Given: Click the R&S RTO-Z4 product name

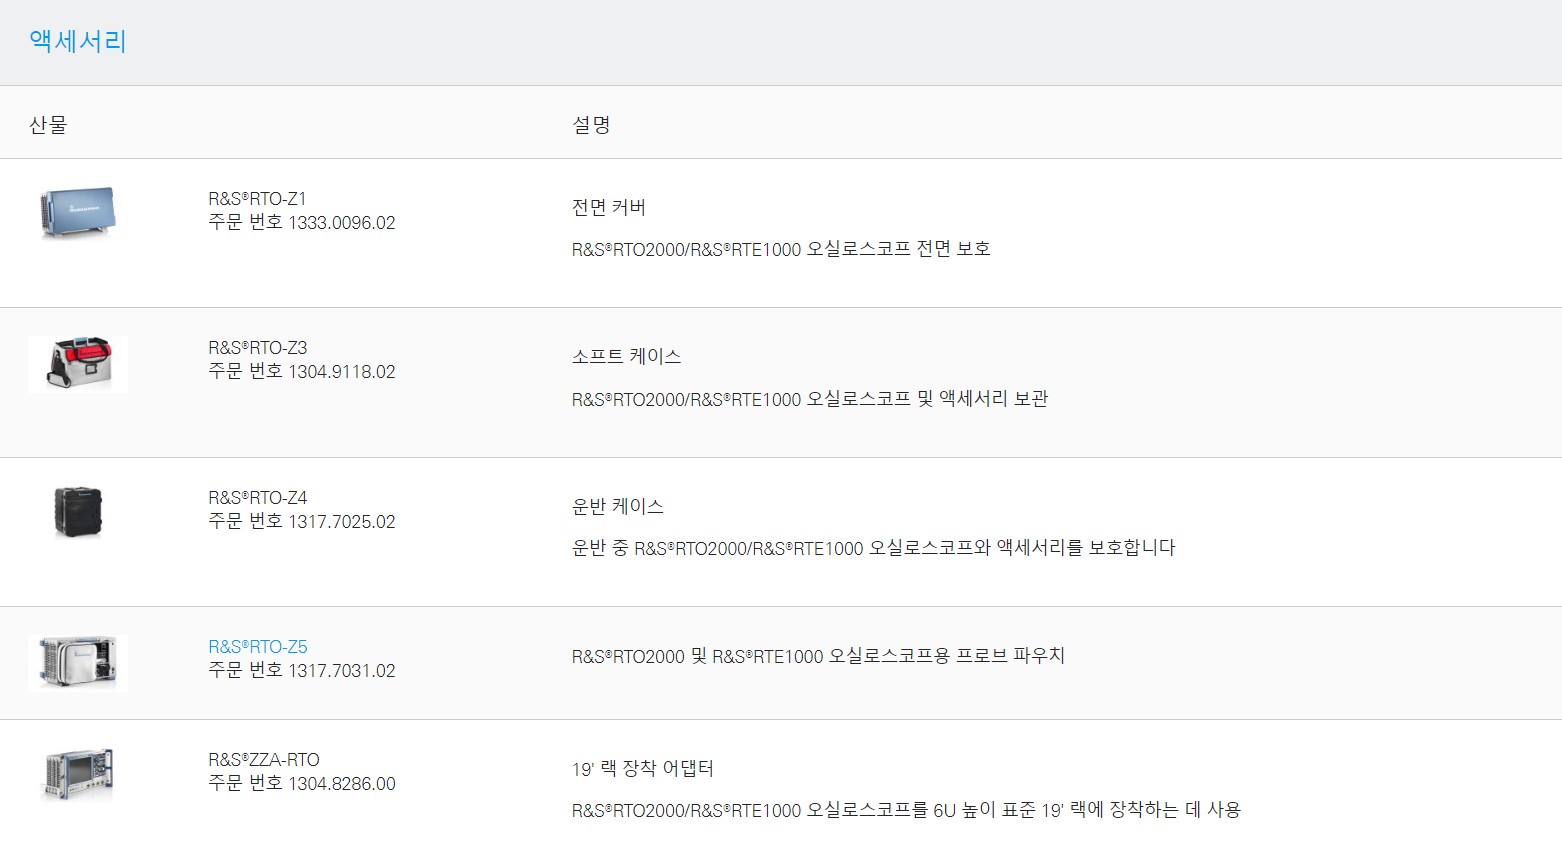Looking at the screenshot, I should tap(258, 498).
